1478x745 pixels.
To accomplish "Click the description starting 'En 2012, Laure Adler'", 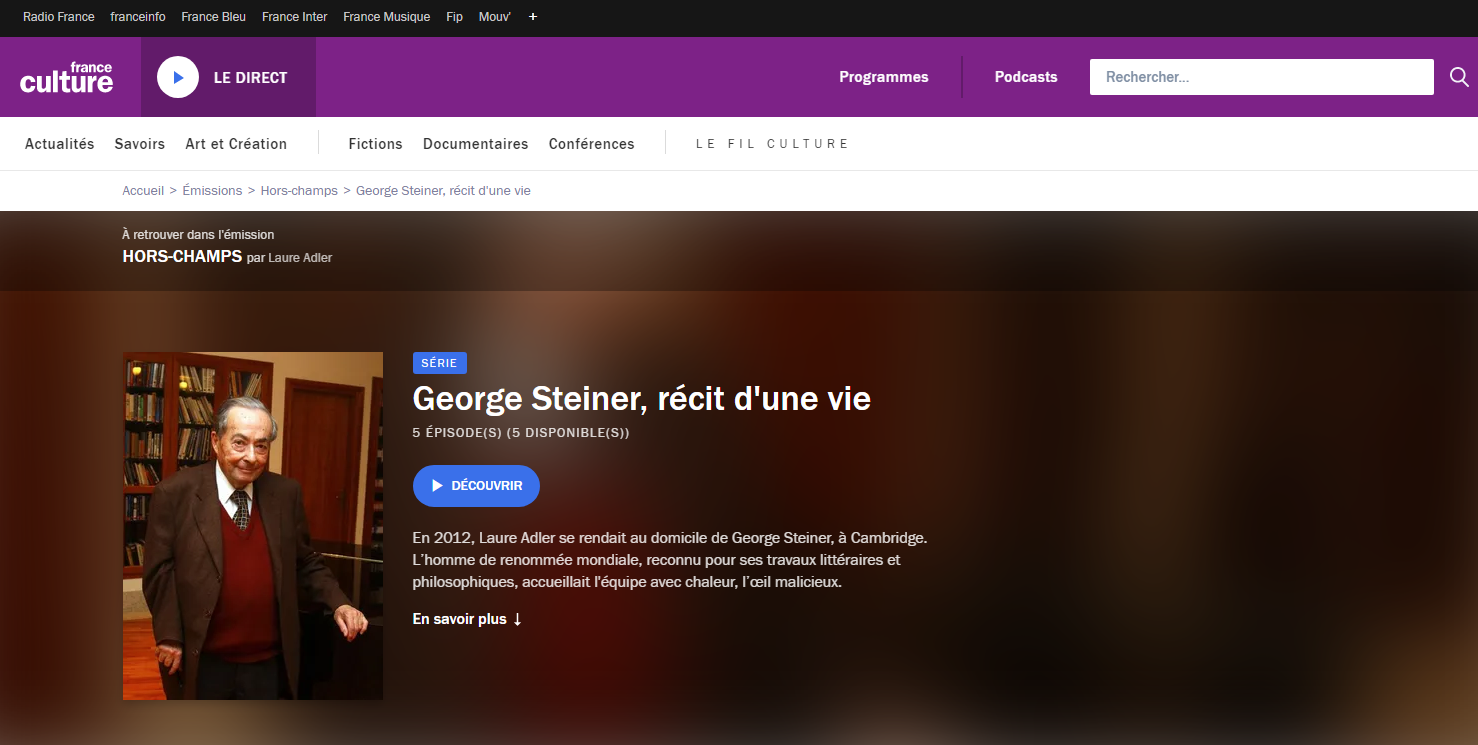I will click(670, 559).
